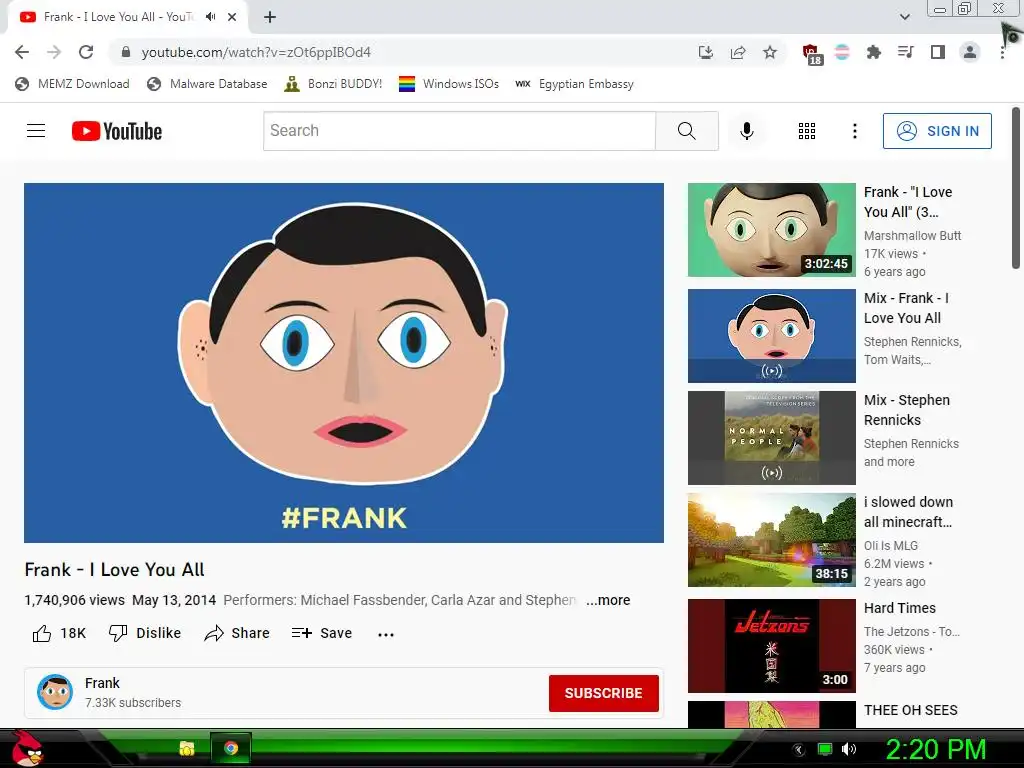Click the YouTube Search field
This screenshot has width=1024, height=768.
pyautogui.click(x=459, y=131)
